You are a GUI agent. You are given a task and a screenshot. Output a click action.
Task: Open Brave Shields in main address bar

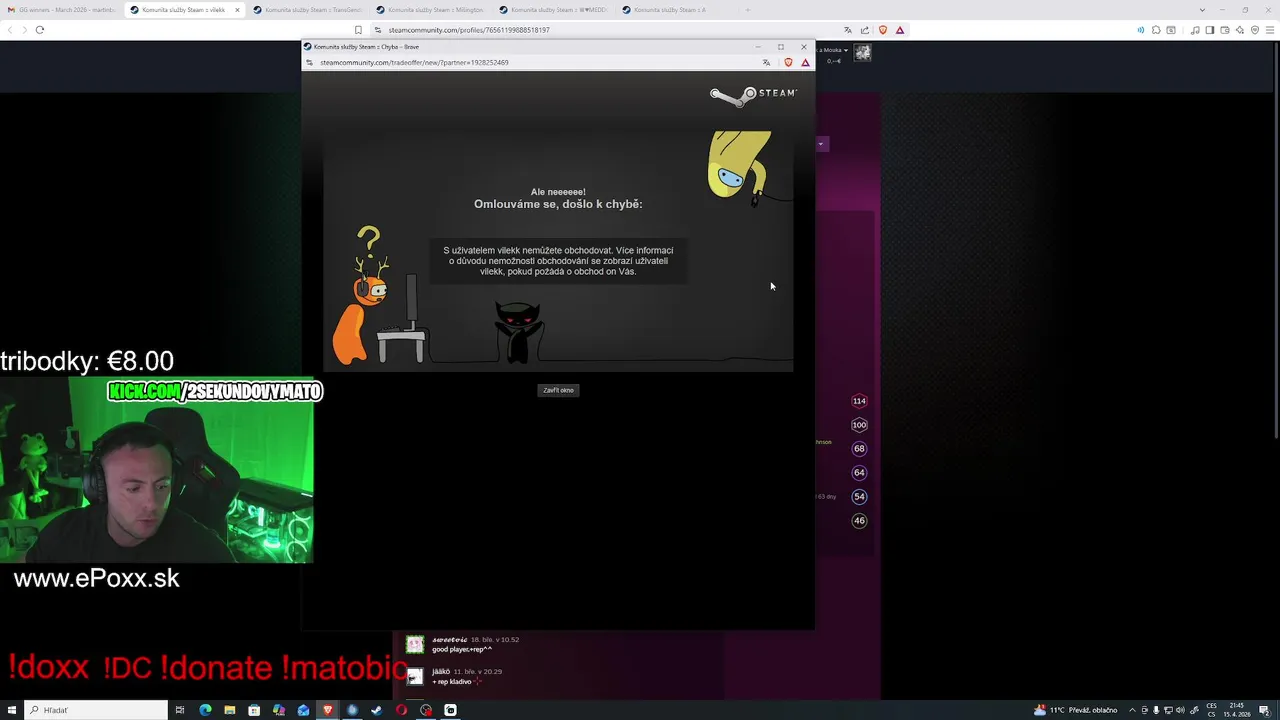(x=882, y=30)
